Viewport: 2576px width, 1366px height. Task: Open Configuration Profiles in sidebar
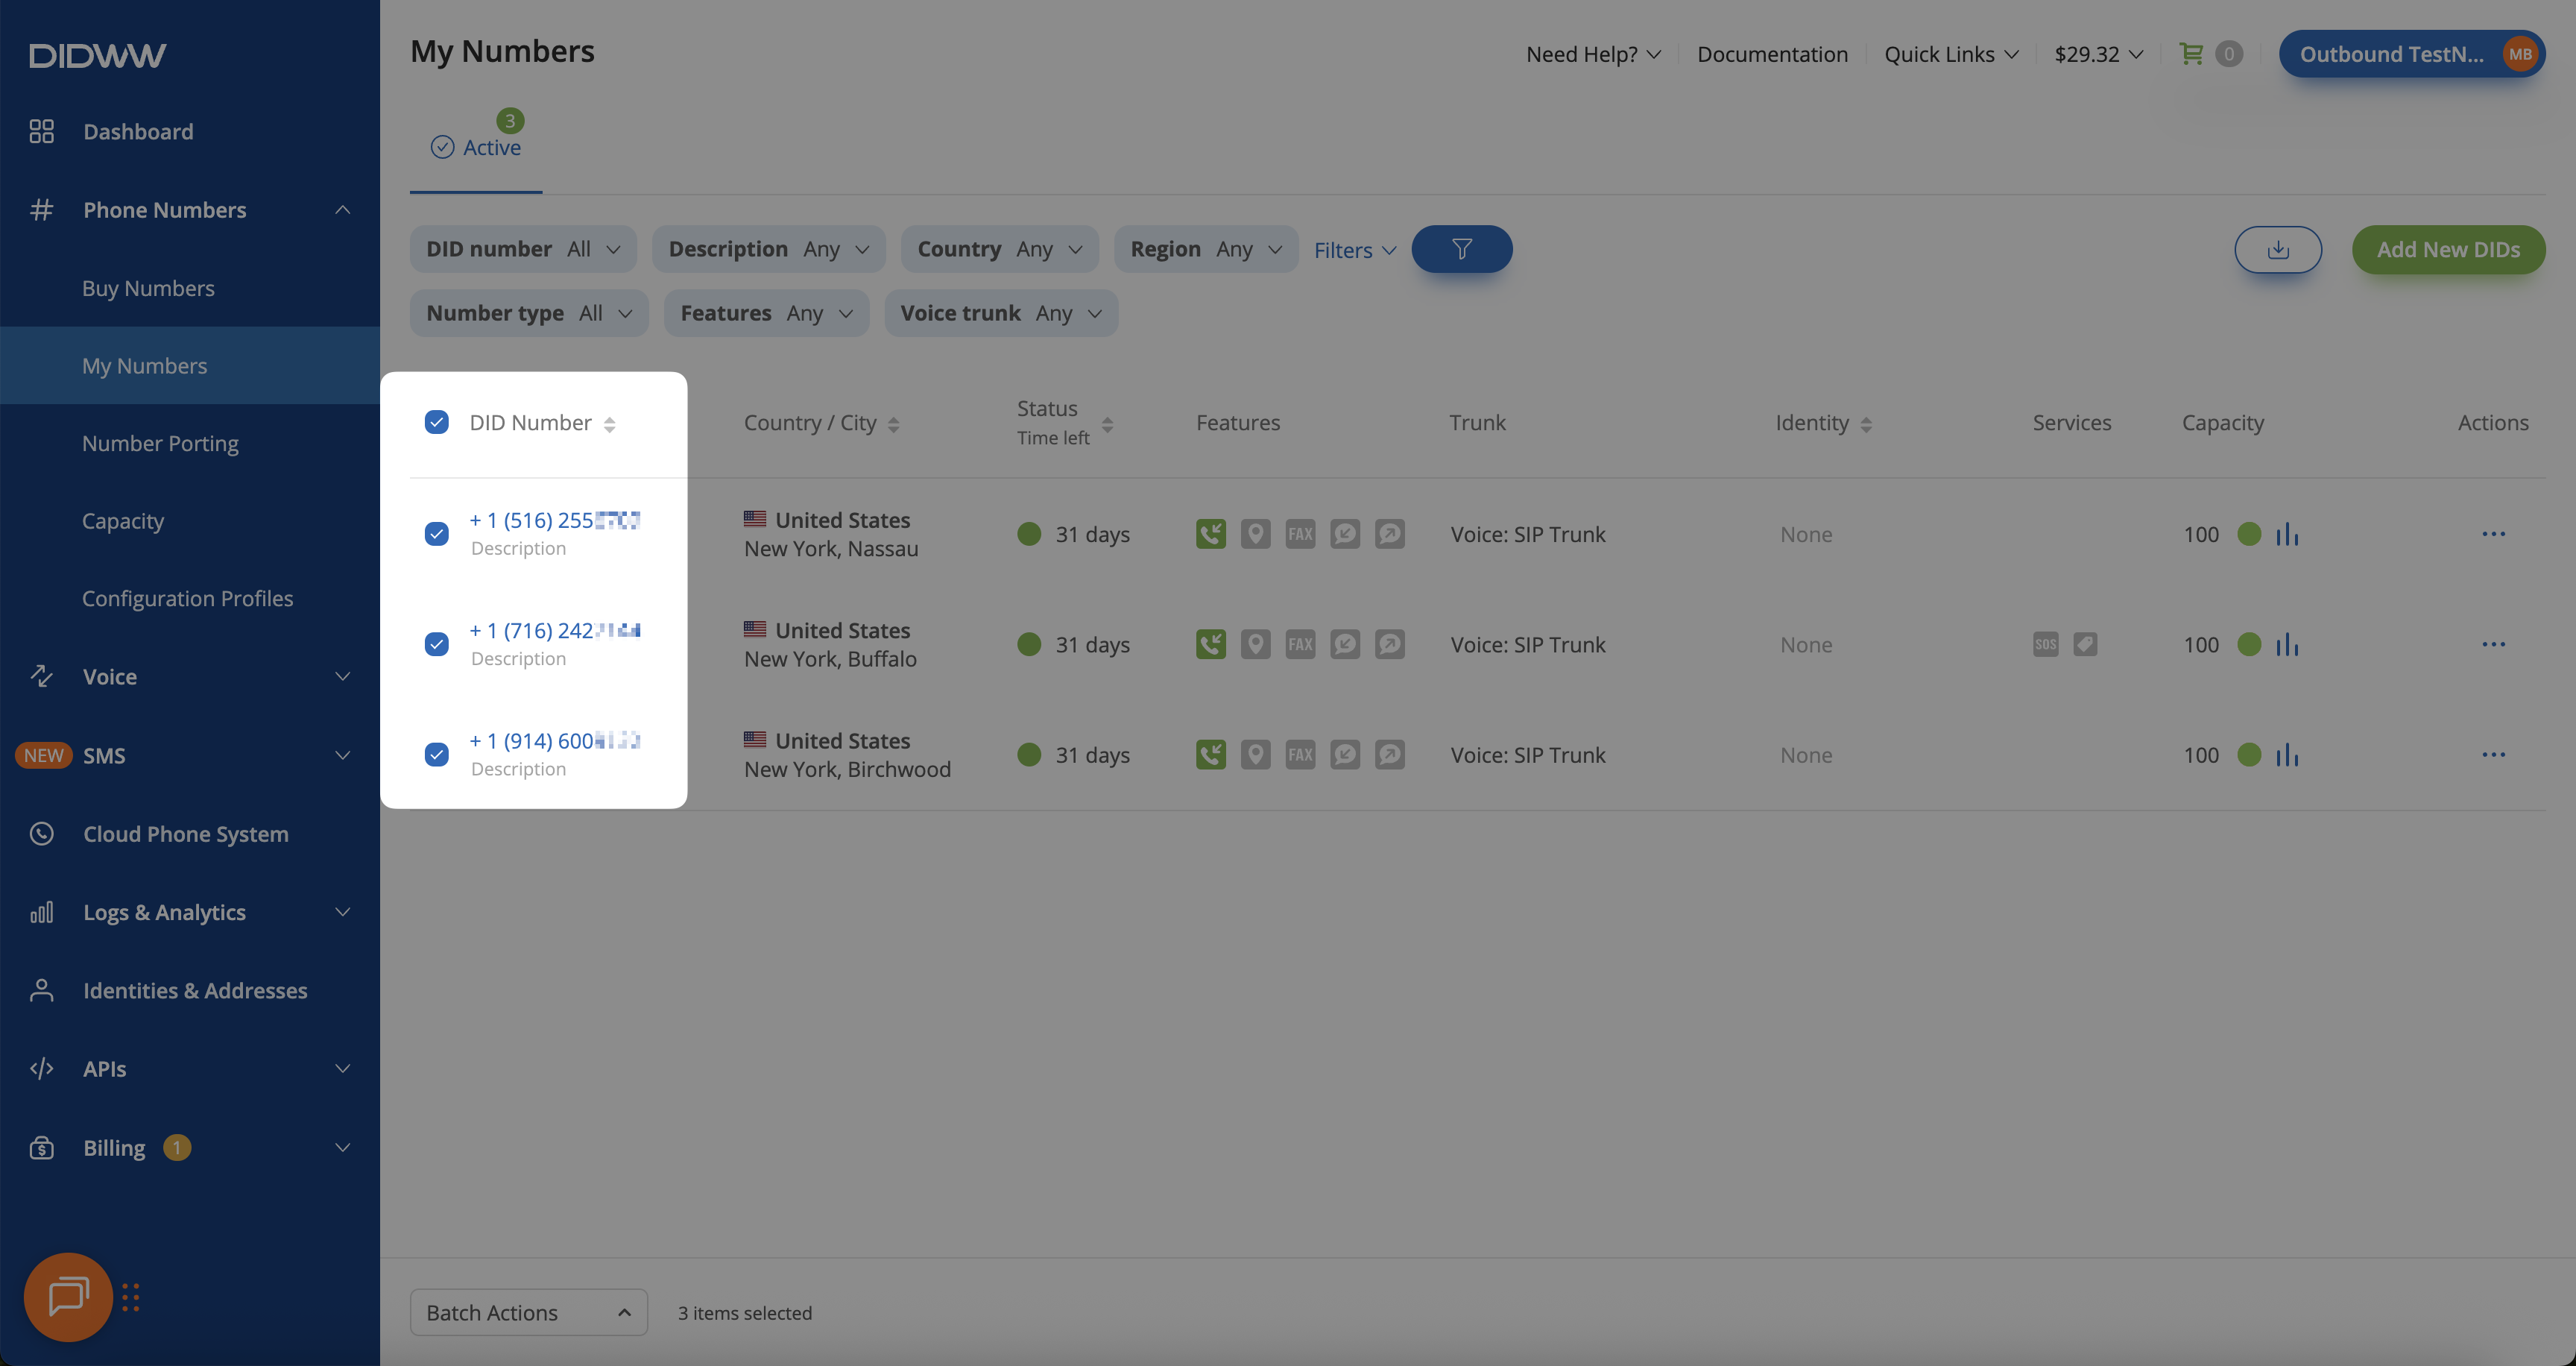(187, 598)
